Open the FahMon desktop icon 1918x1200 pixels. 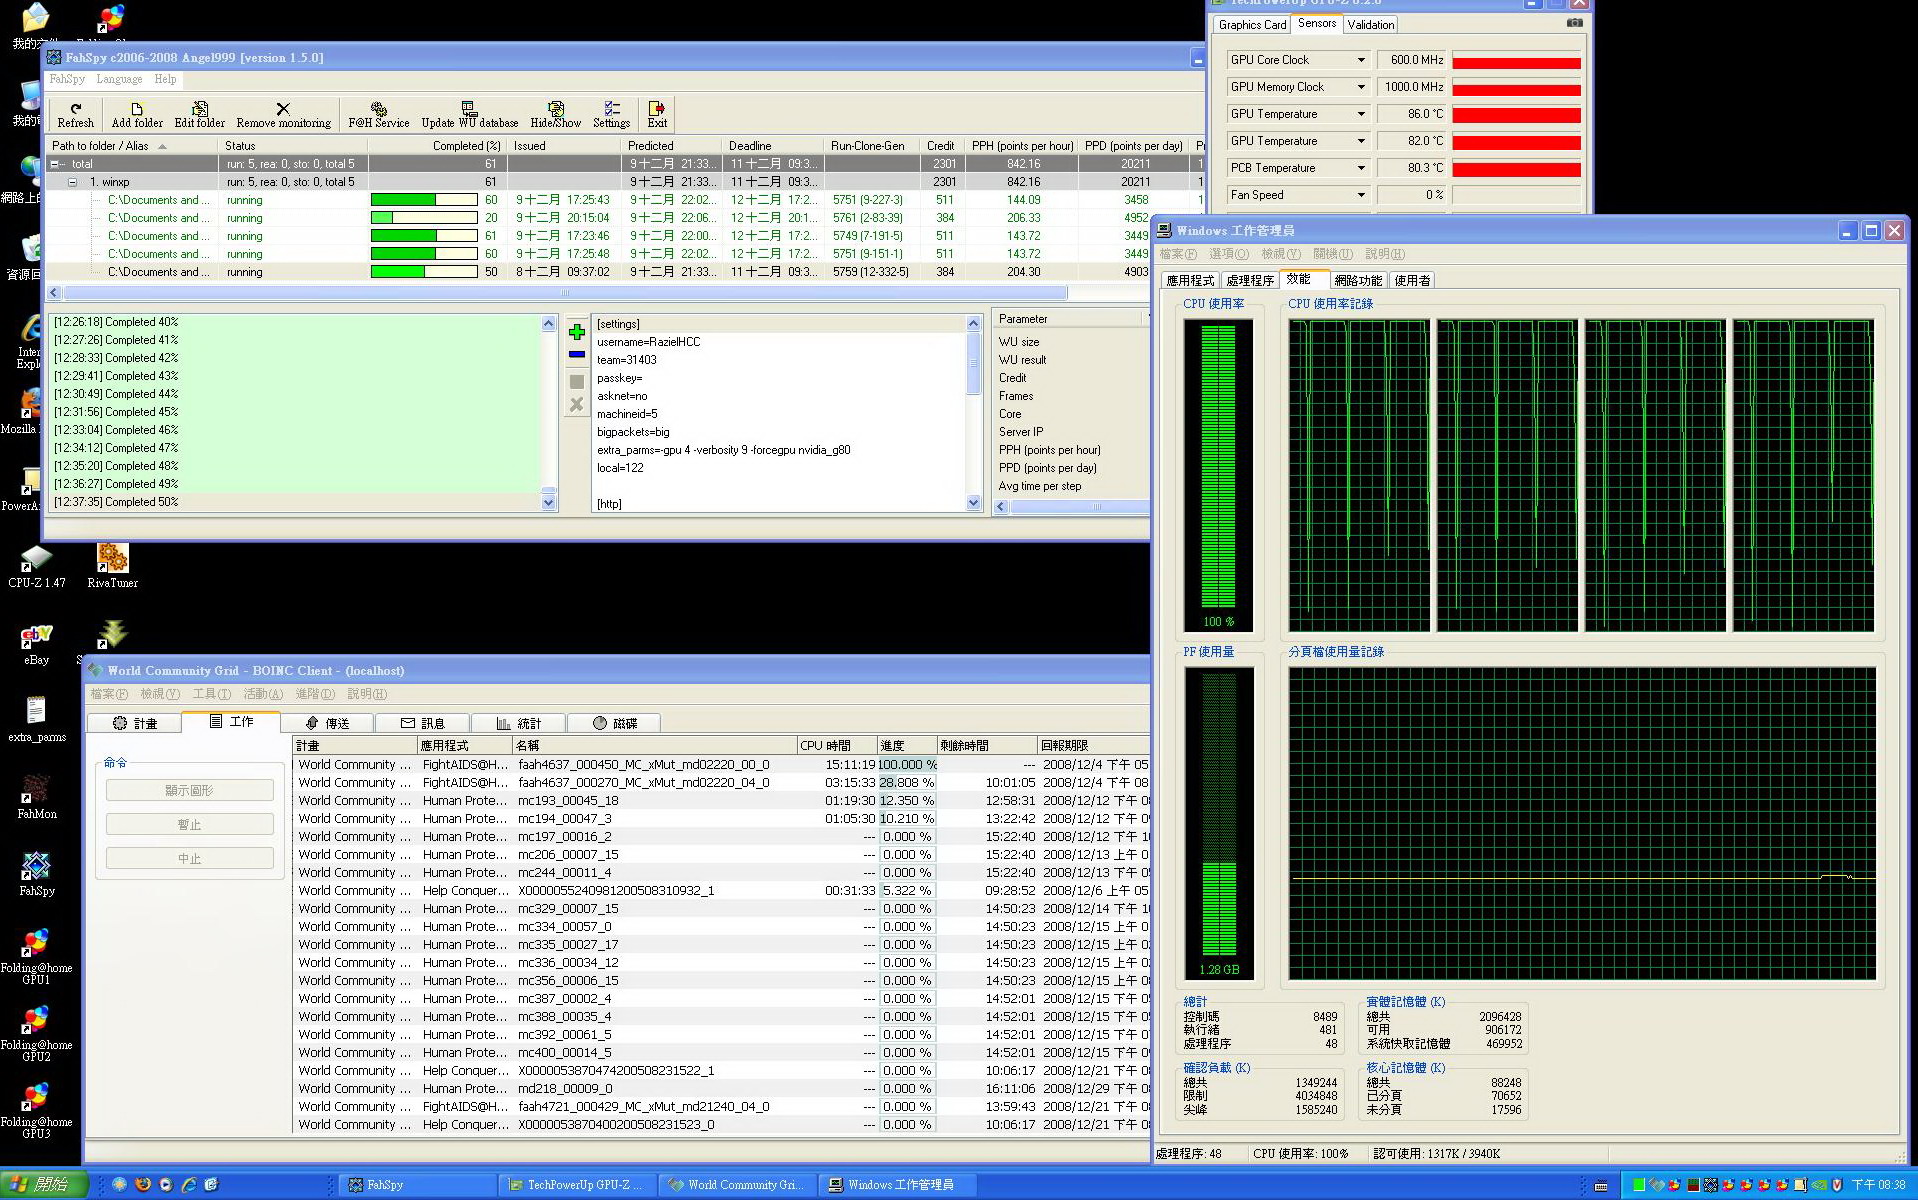click(x=37, y=797)
